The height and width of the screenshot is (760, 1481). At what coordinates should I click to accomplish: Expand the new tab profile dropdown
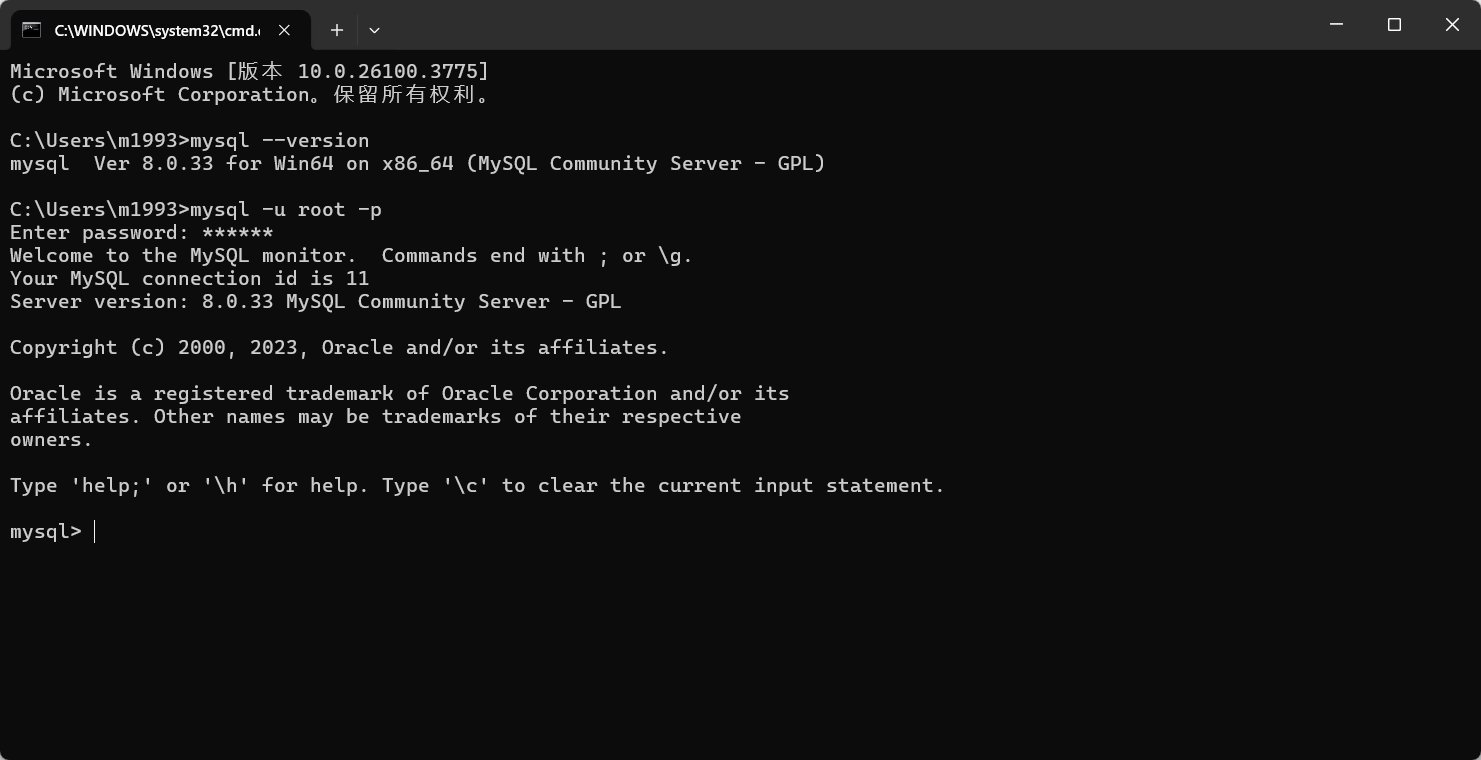click(x=374, y=30)
